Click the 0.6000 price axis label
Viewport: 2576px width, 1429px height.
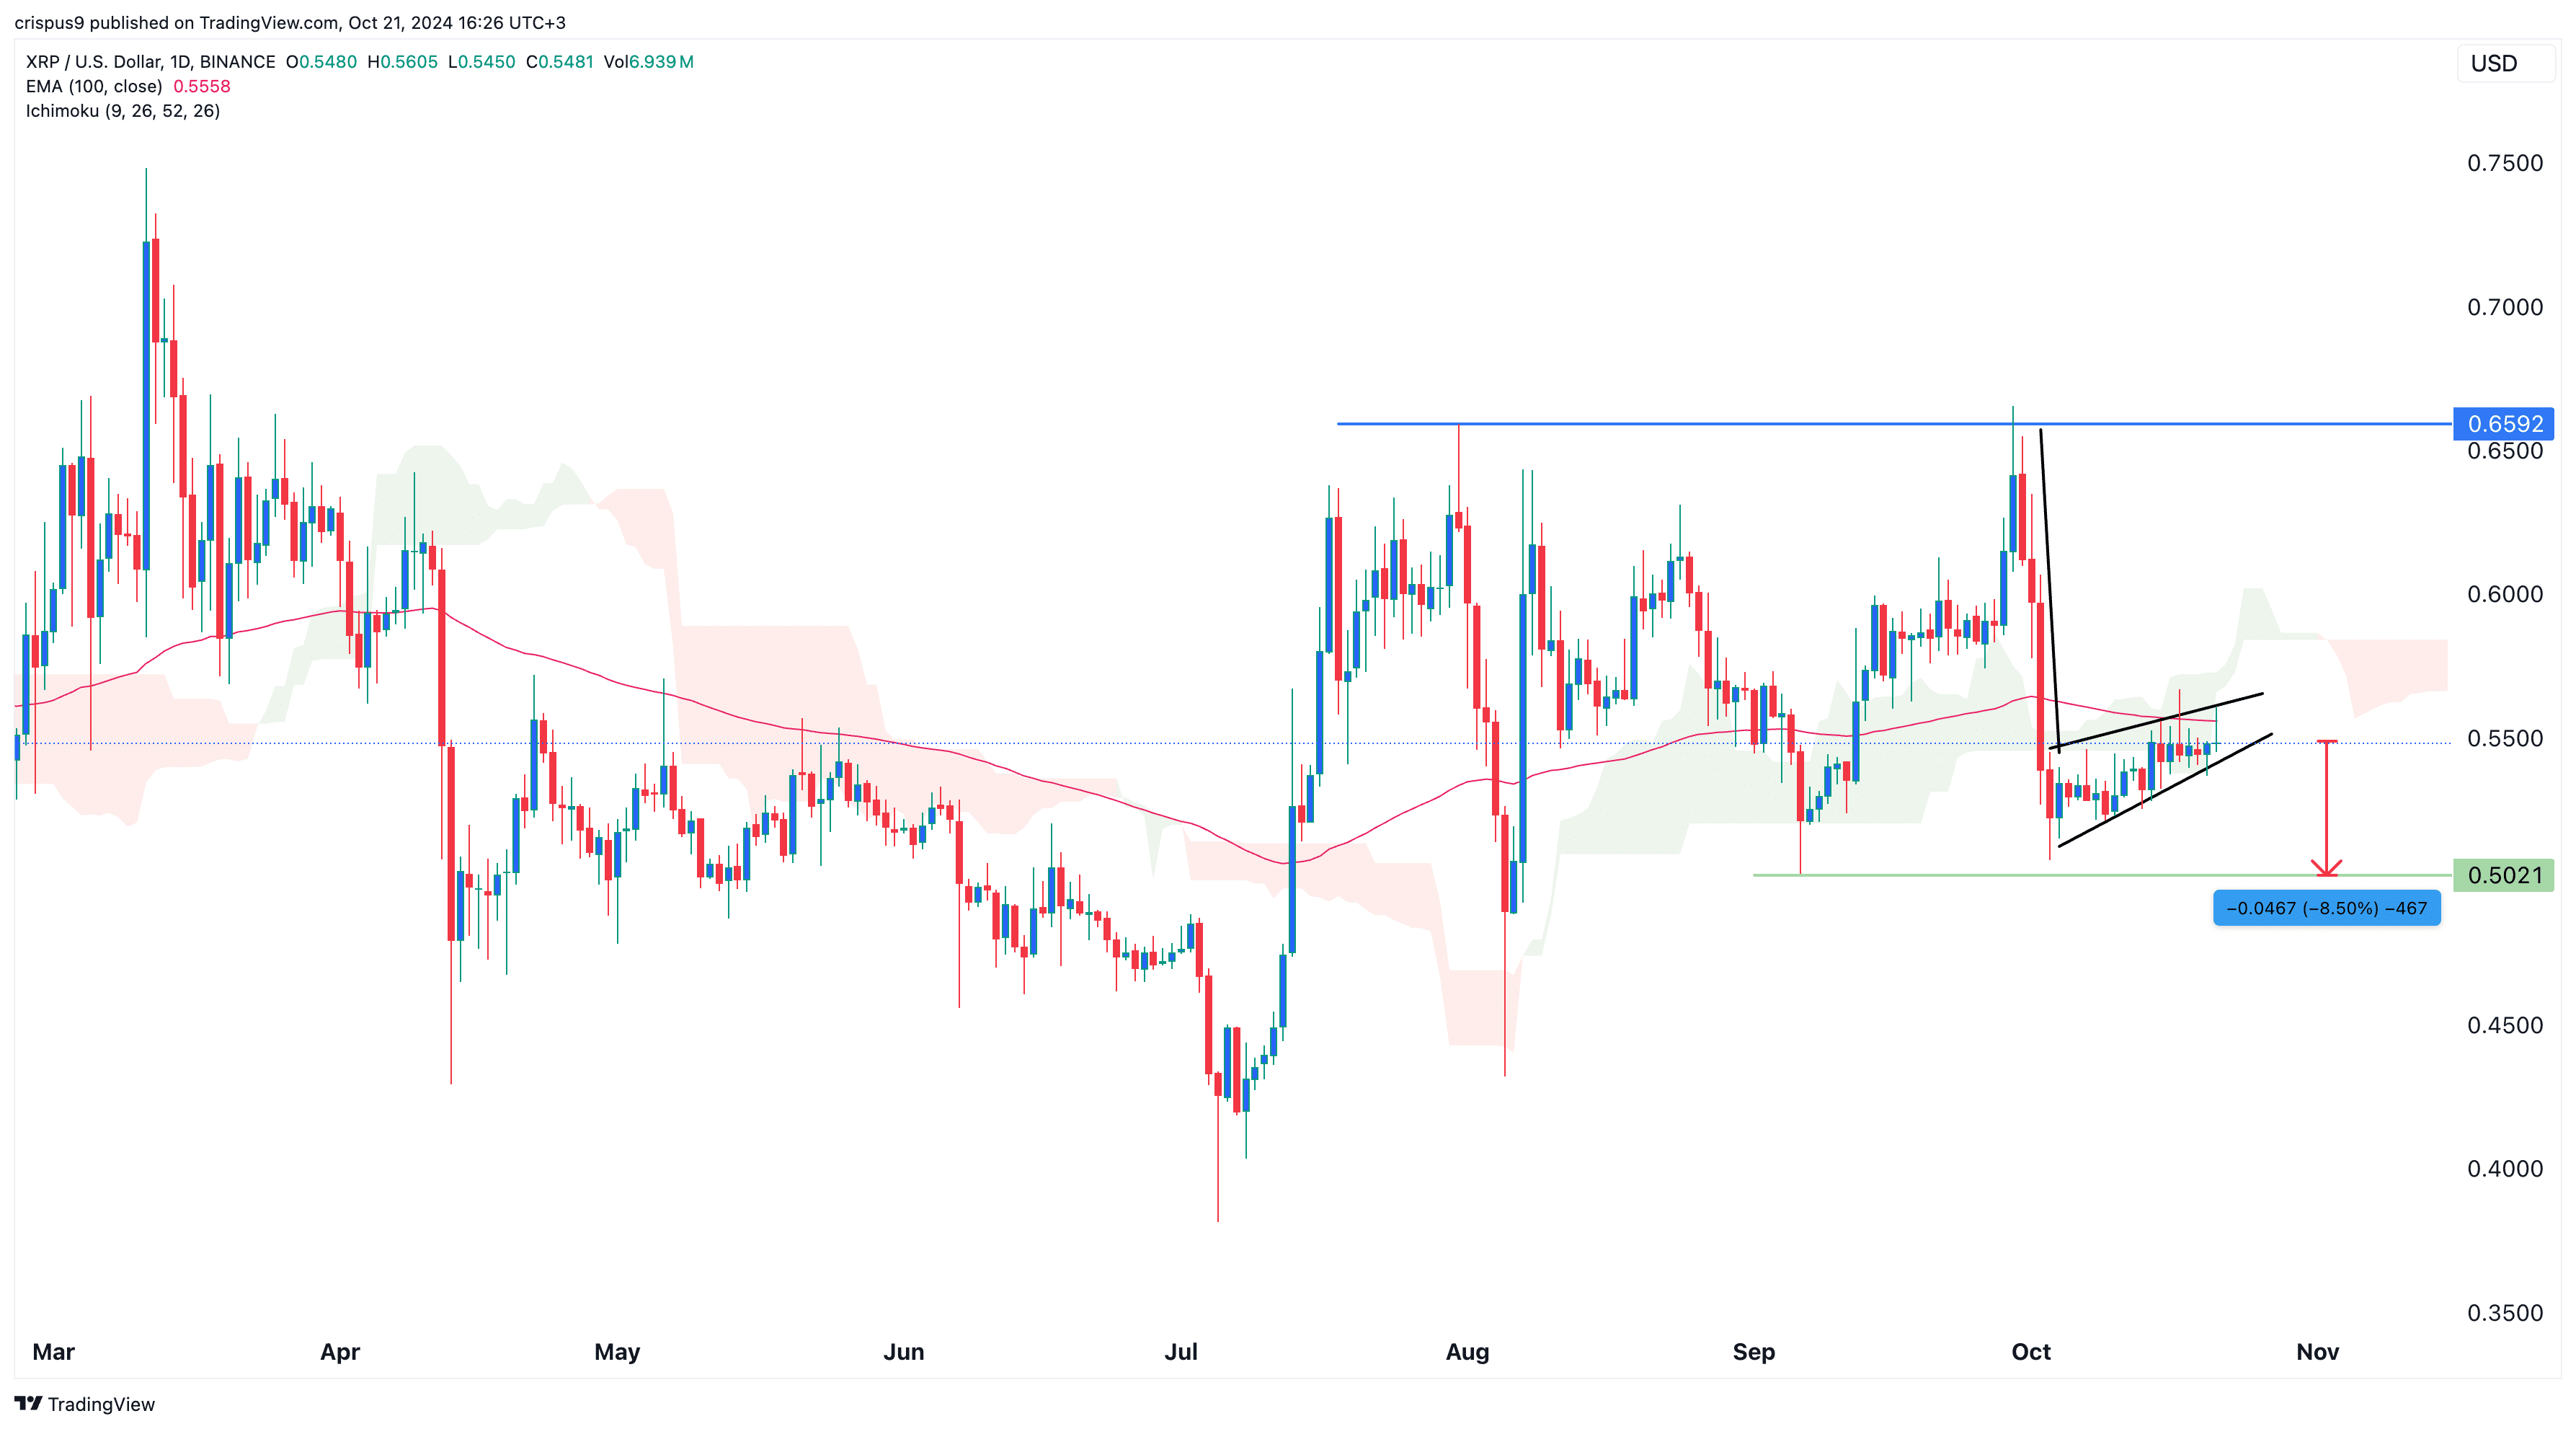click(x=2504, y=594)
